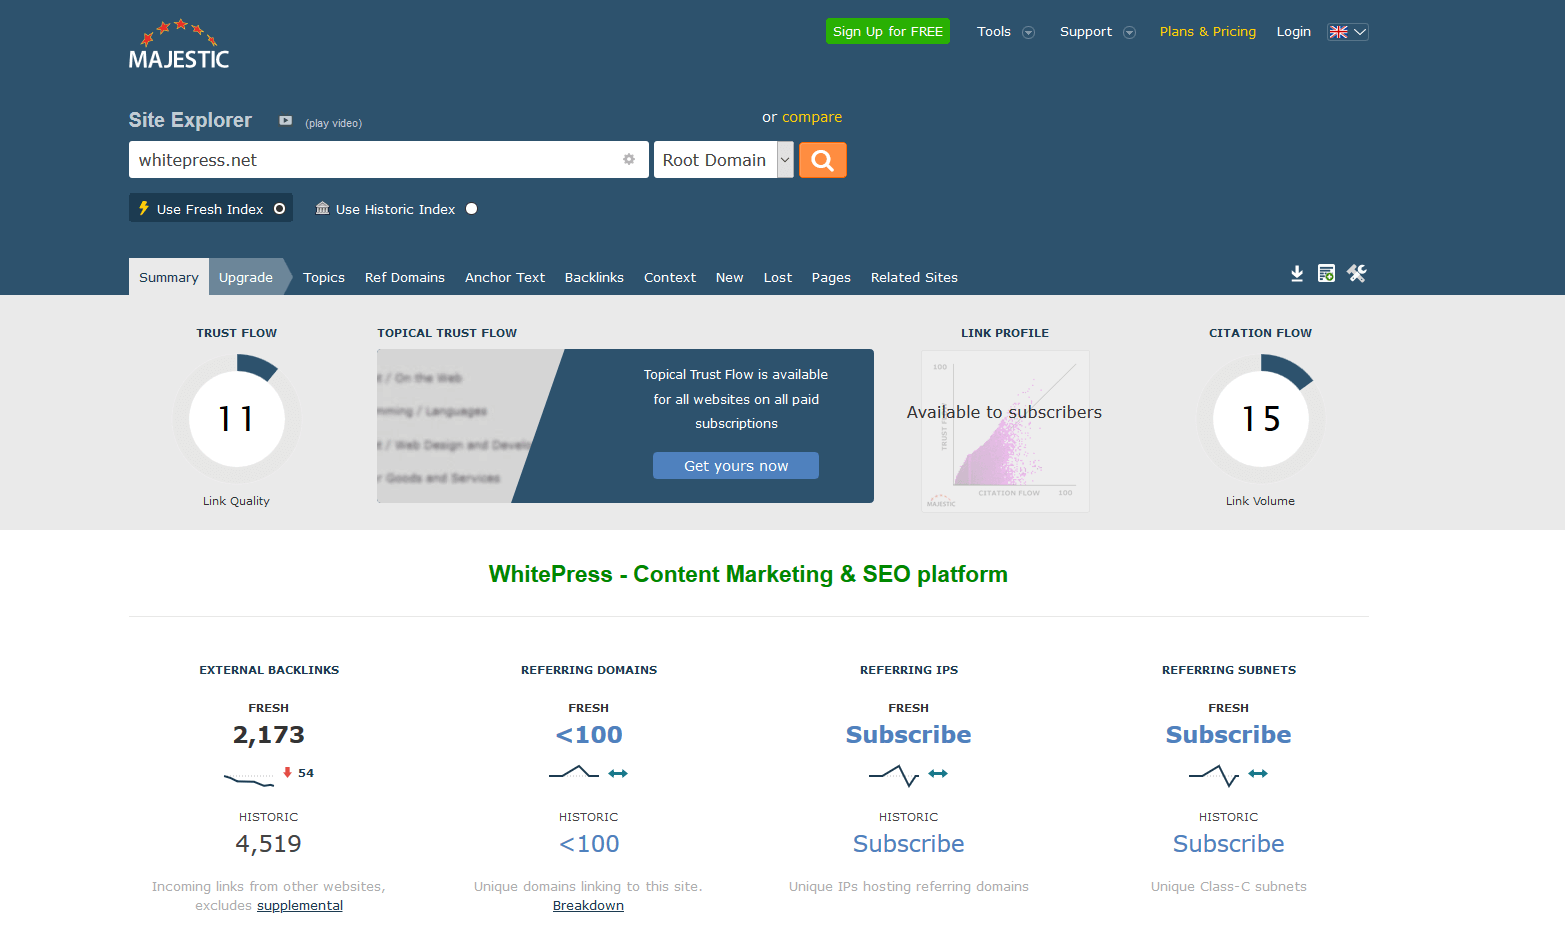Open the Root Domain dropdown
Viewport: 1565px width, 938px height.
[x=724, y=160]
